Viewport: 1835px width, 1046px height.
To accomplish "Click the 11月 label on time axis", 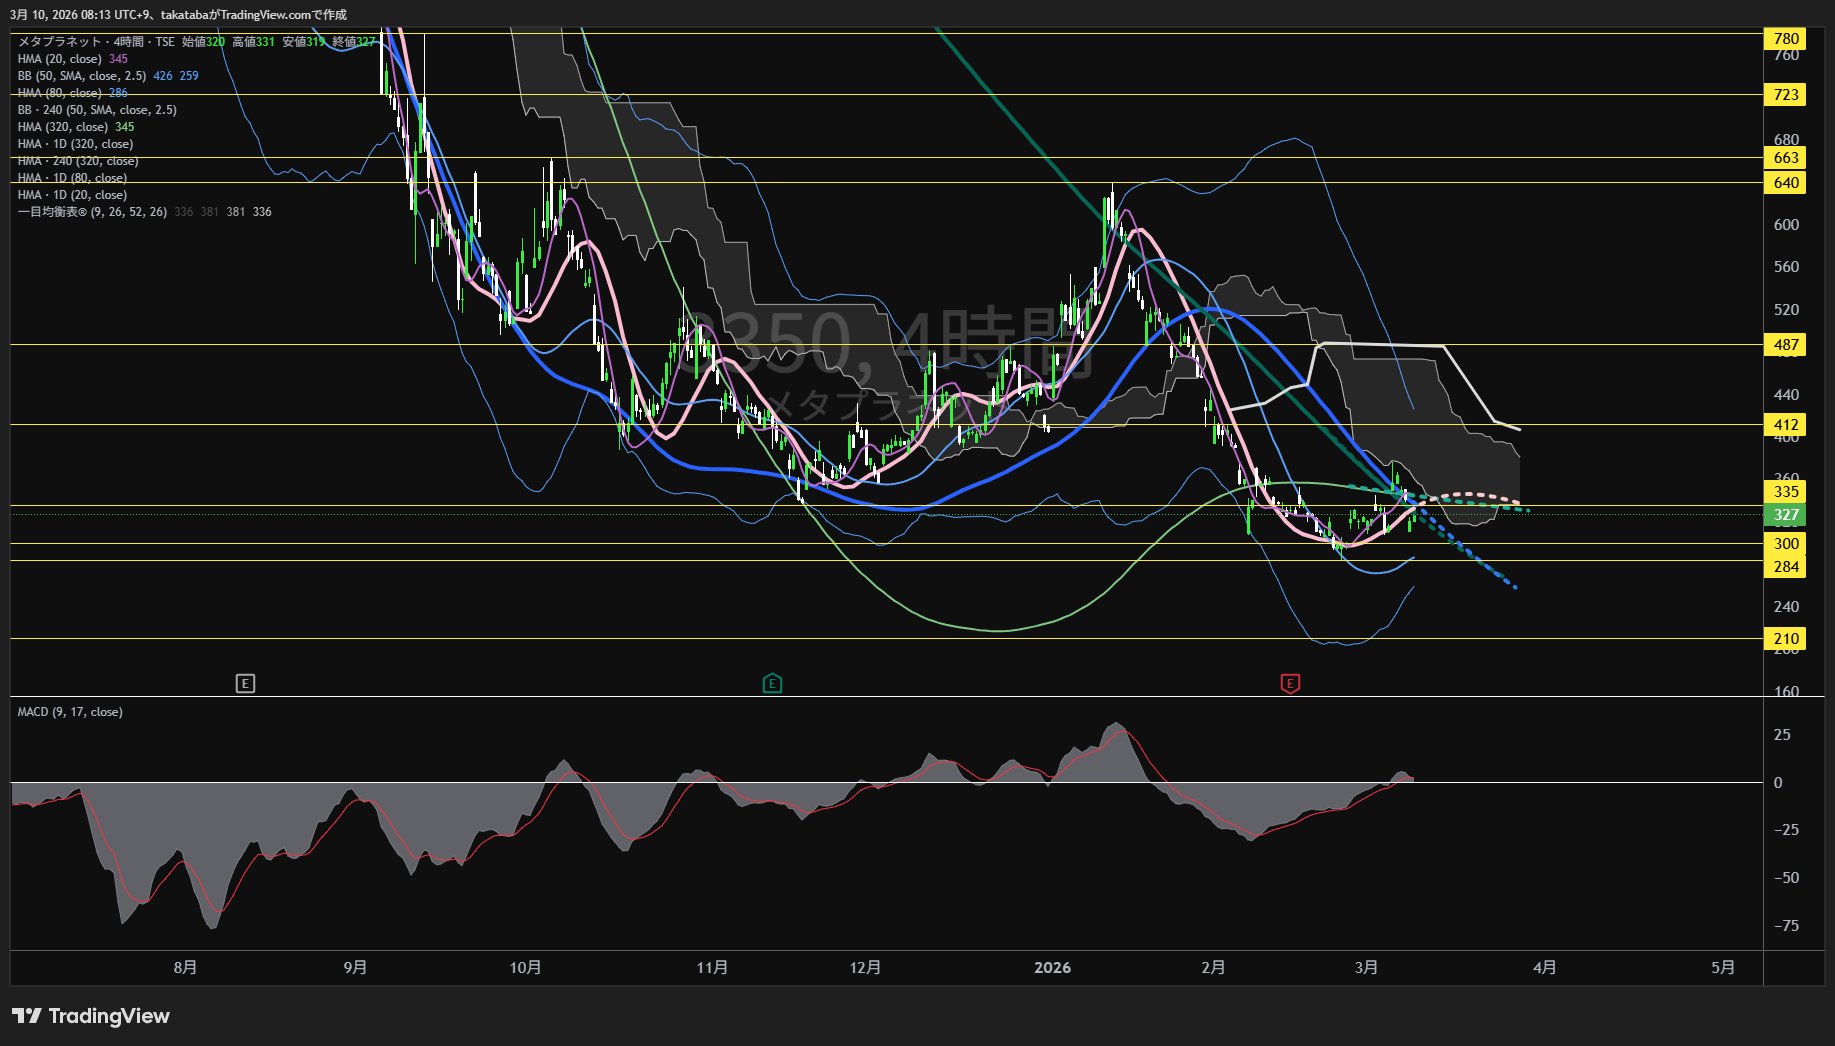I will click(712, 968).
